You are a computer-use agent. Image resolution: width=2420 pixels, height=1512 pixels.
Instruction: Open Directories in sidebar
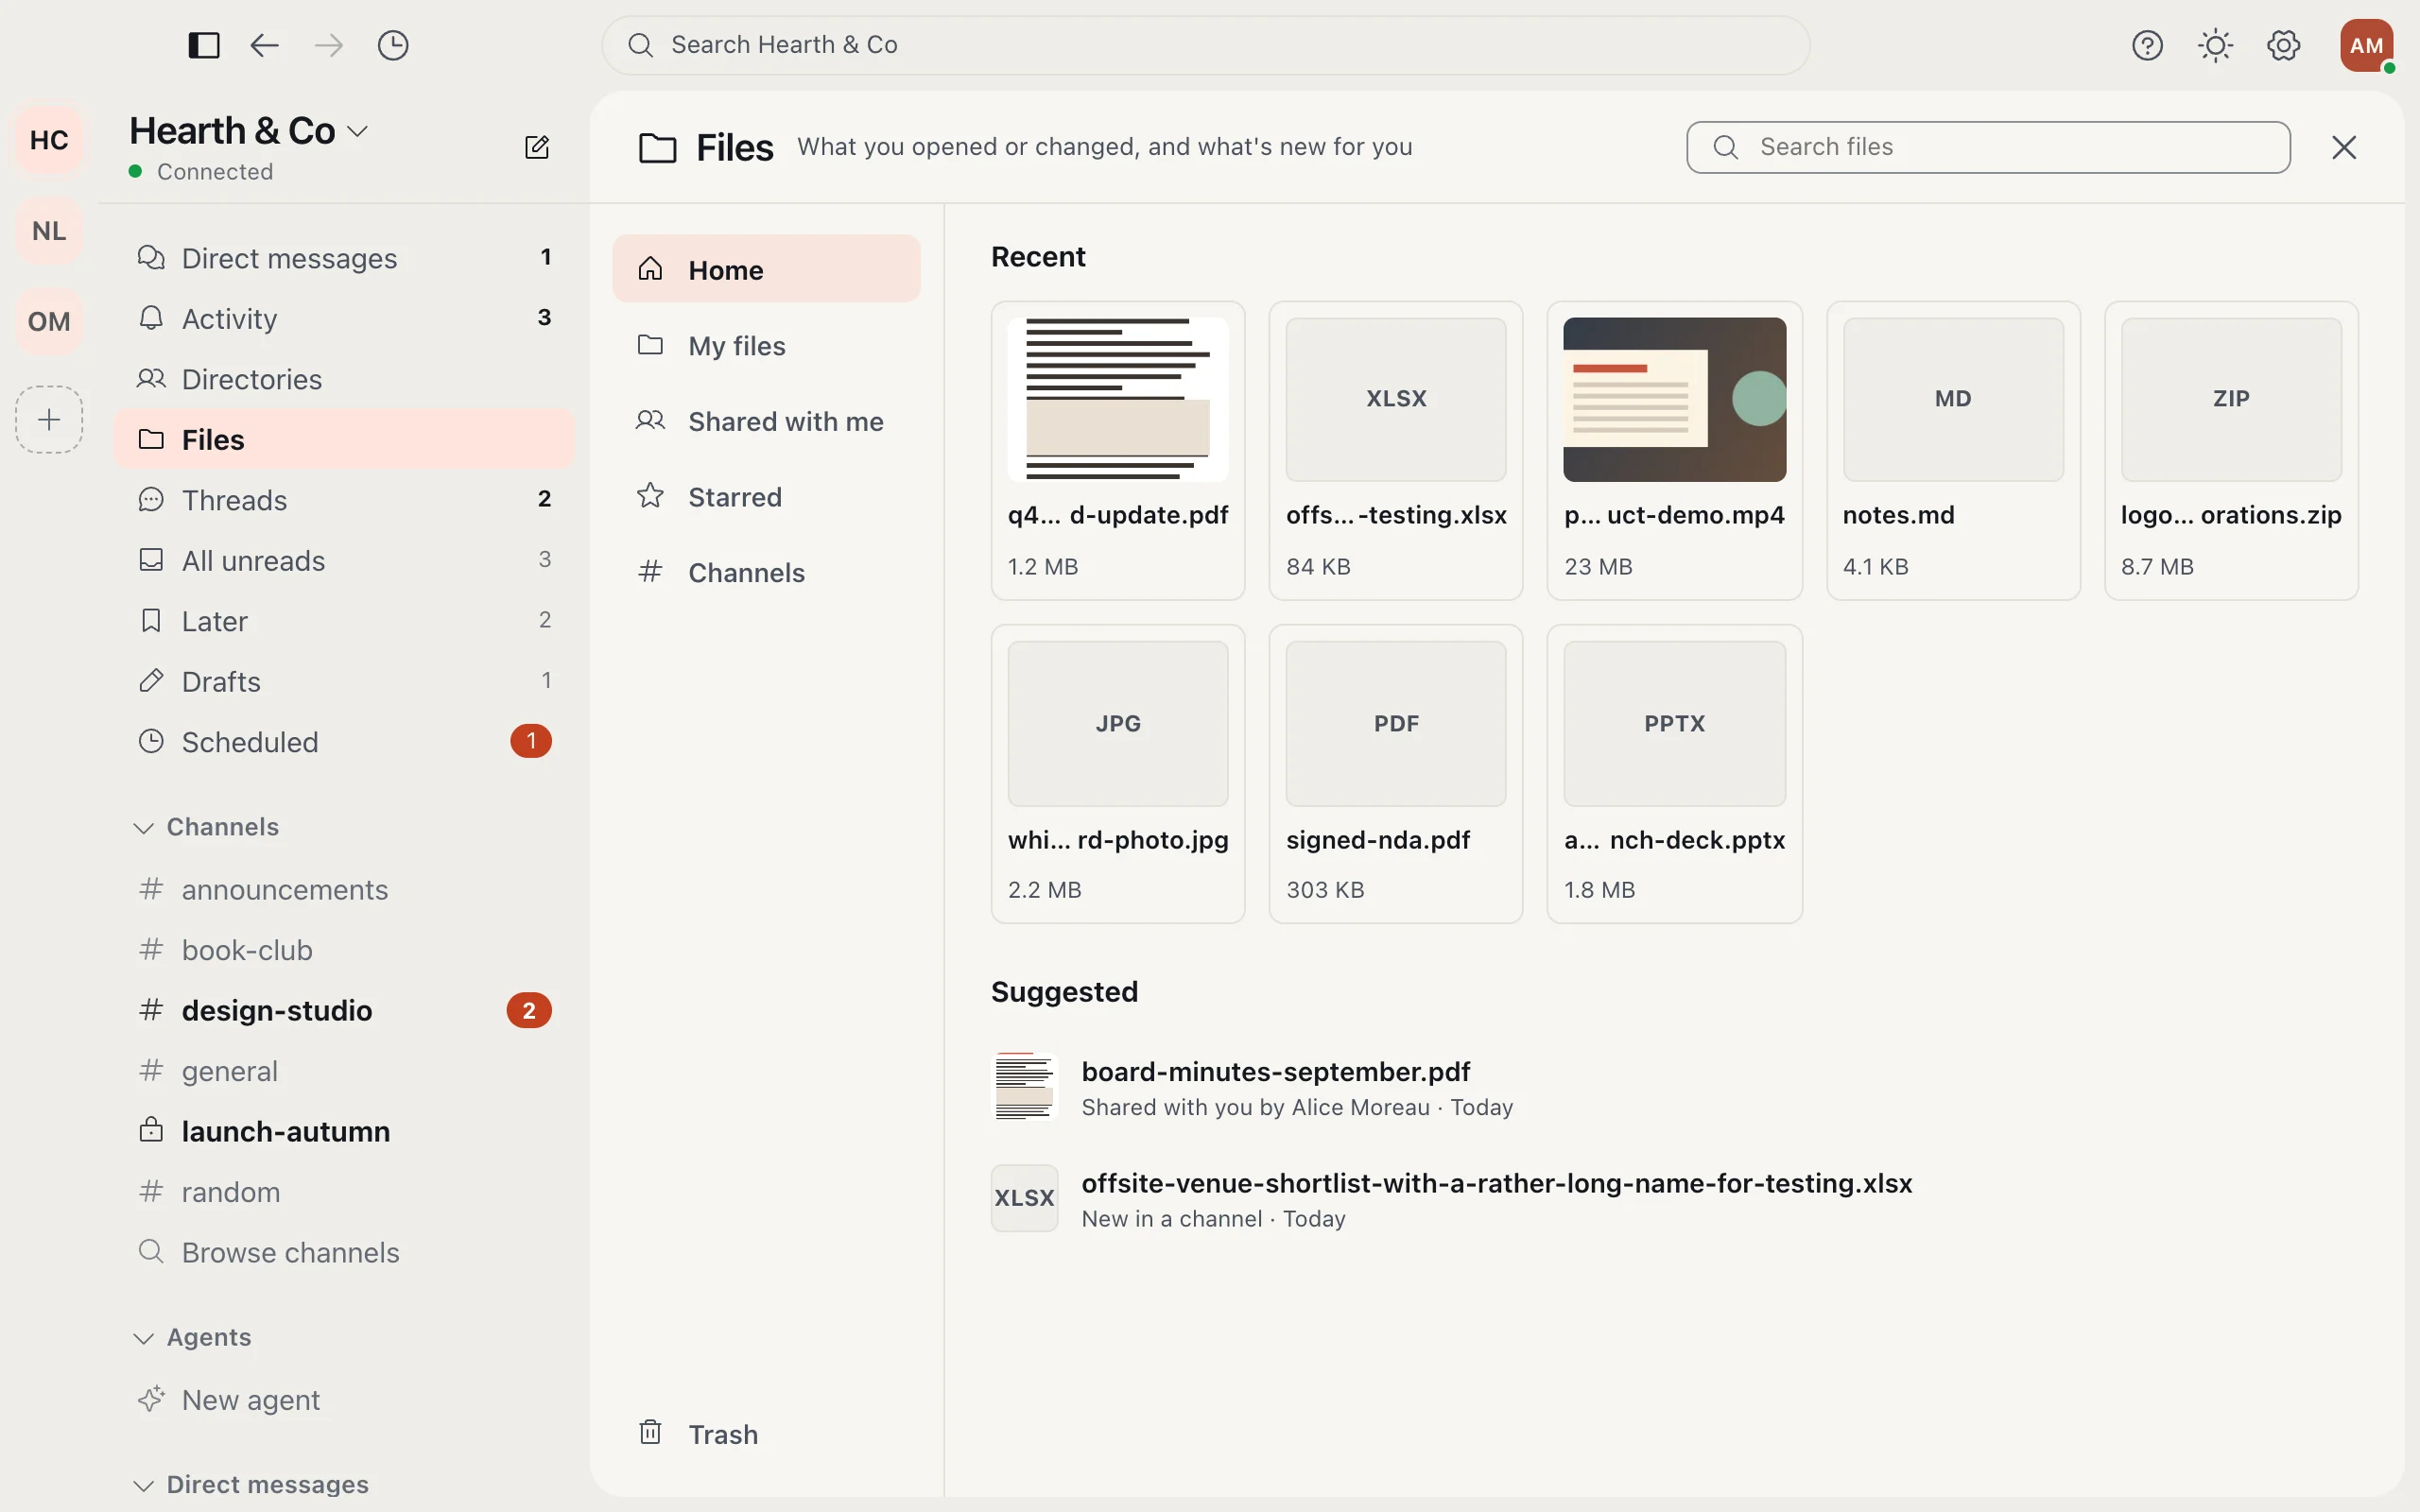344,379
